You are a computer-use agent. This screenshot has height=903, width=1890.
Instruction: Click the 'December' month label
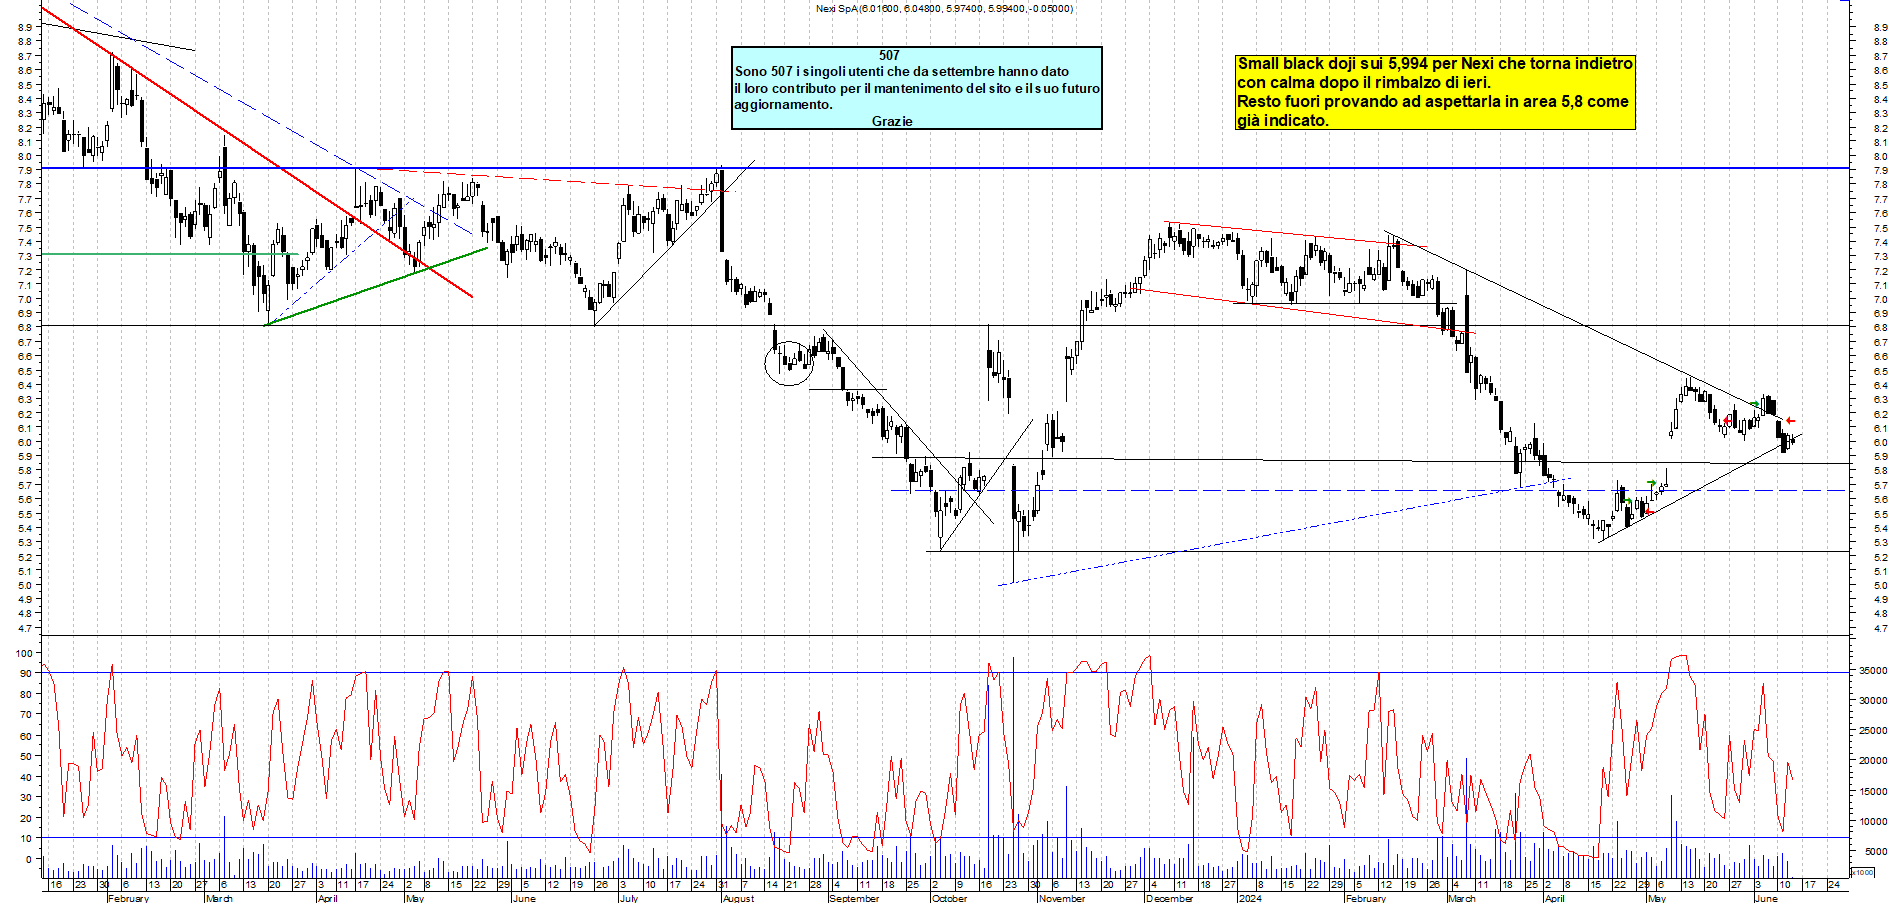pyautogui.click(x=1170, y=898)
